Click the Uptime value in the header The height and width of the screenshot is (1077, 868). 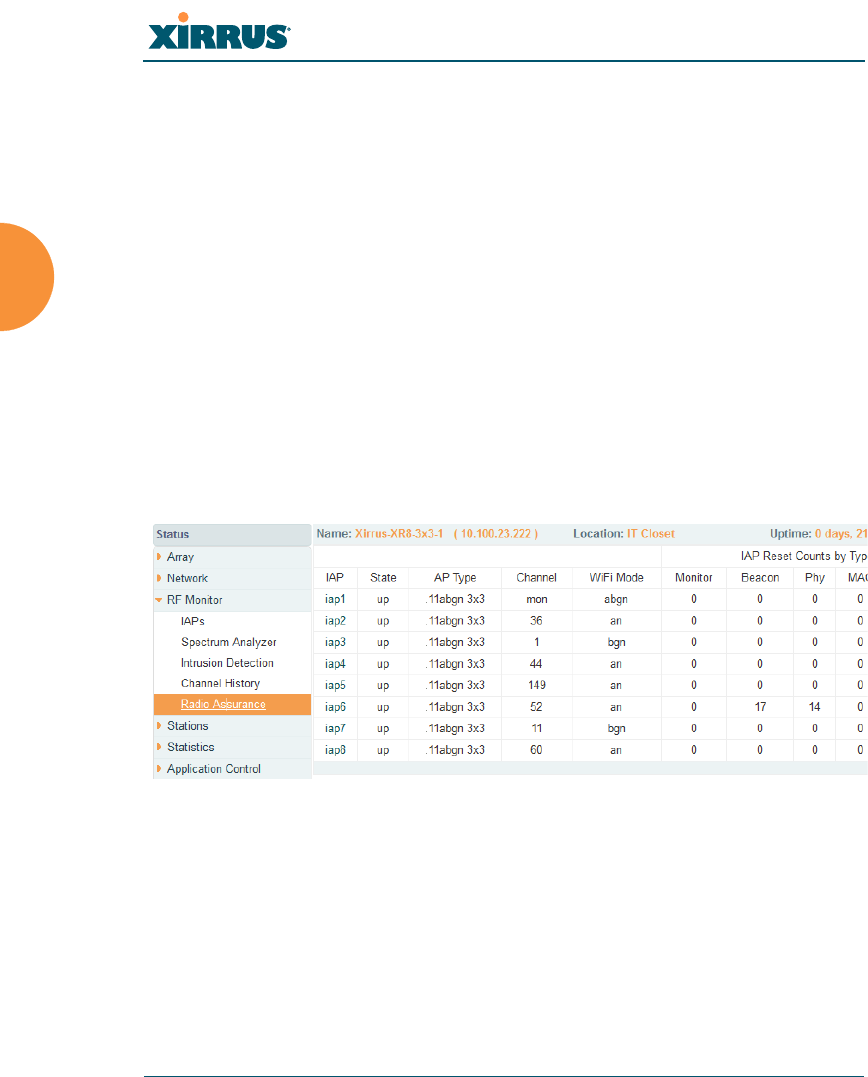841,534
